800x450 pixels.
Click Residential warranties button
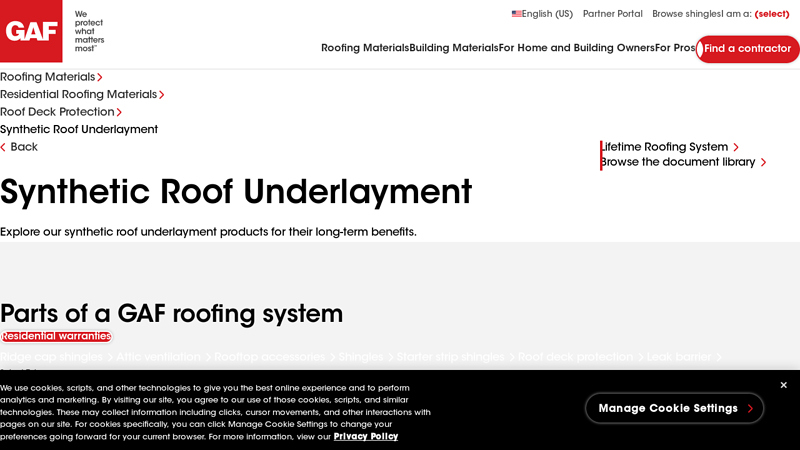(x=56, y=336)
